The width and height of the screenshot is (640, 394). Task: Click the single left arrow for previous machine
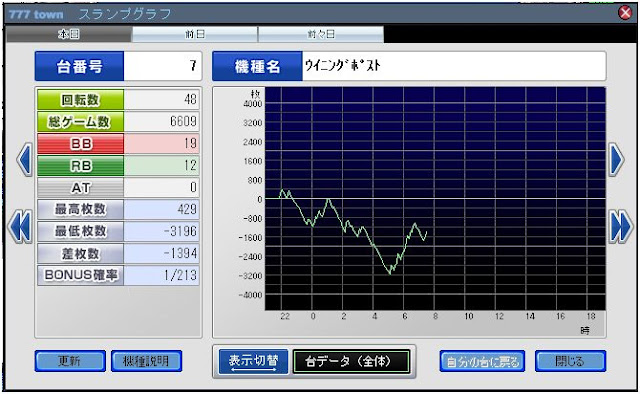(24, 160)
